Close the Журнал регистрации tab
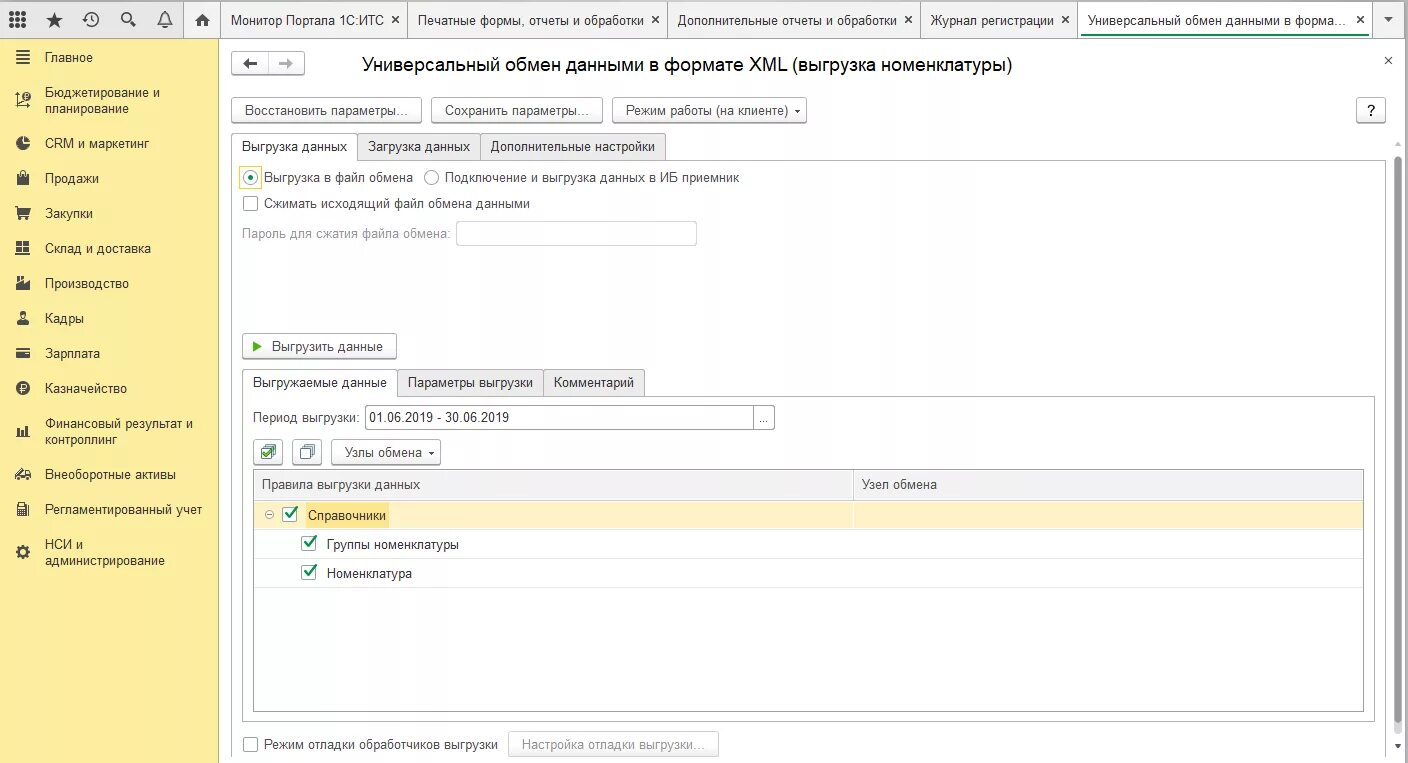 pos(1064,20)
